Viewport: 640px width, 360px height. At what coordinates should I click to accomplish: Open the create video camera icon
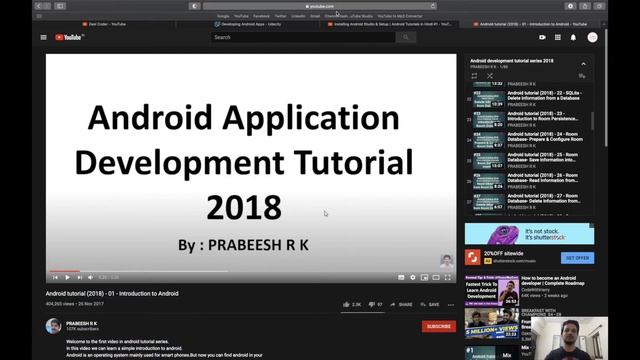tap(542, 37)
